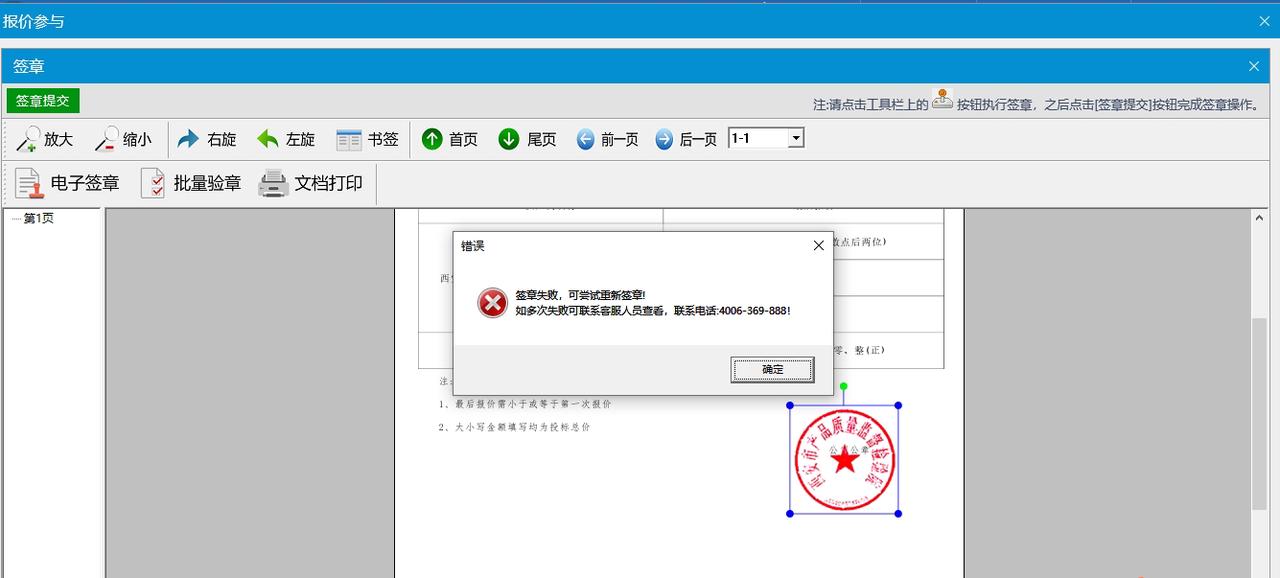Close the 错误 error dialog
The height and width of the screenshot is (578, 1280).
click(x=818, y=245)
